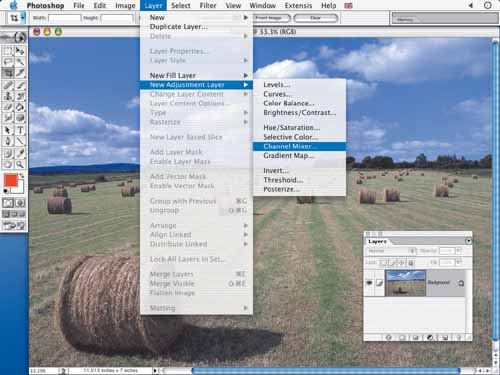Click the Clear button in the options bar

click(x=316, y=18)
